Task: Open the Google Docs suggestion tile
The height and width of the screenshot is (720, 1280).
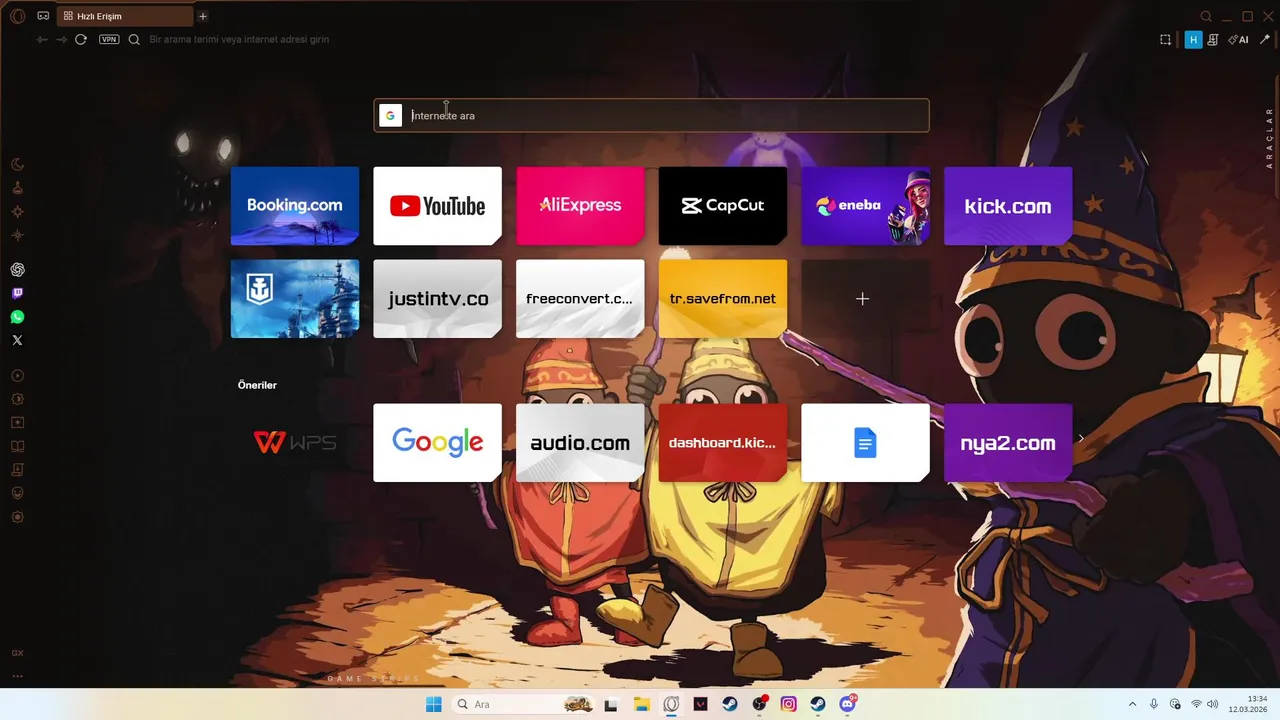Action: tap(865, 443)
